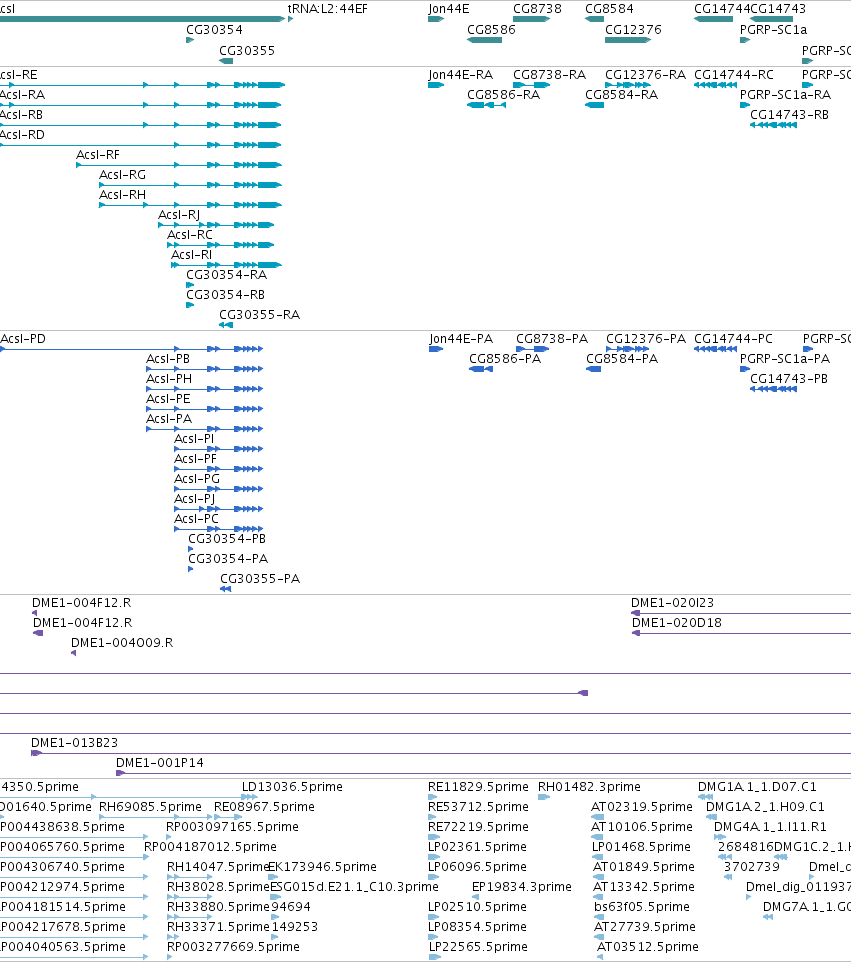The height and width of the screenshot is (962, 851).
Task: Click the DME1-020I23 BAC label
Action: tap(672, 602)
